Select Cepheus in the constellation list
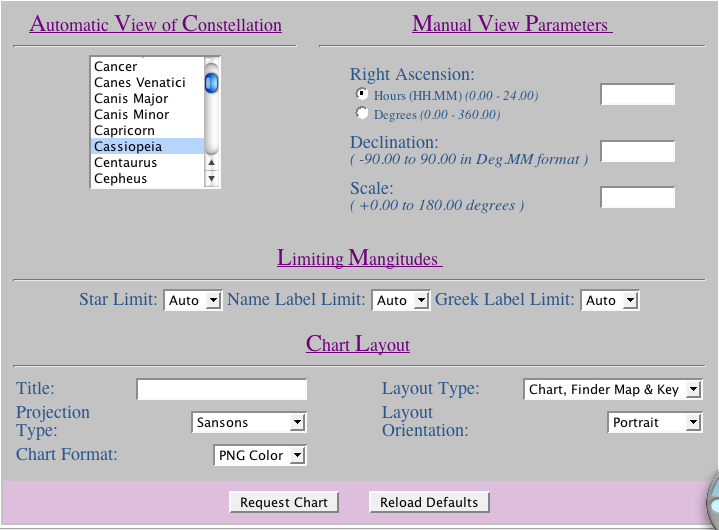 pyautogui.click(x=147, y=179)
